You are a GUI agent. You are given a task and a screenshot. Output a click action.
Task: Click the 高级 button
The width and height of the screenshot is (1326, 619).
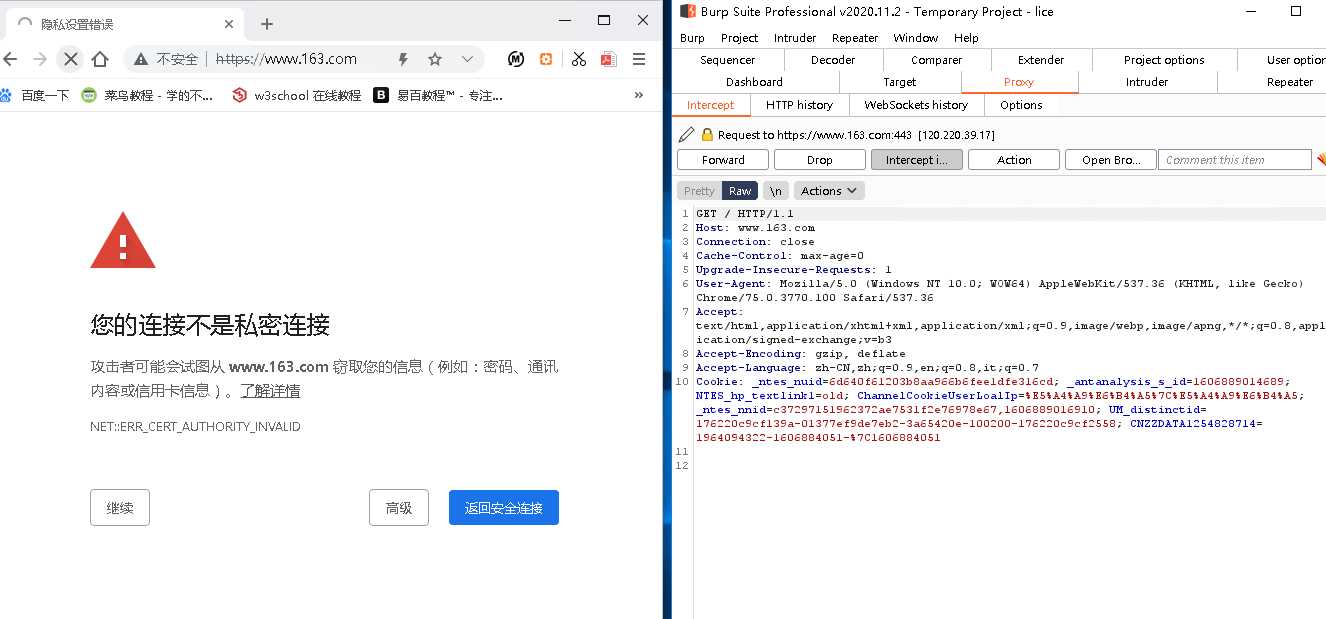399,508
